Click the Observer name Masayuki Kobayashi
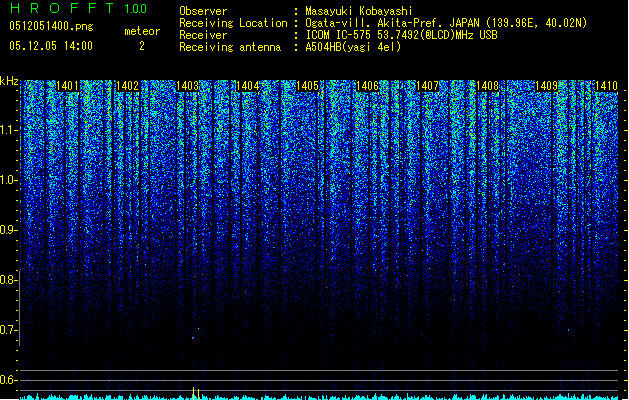Screen dimensions: 629x400 coord(359,11)
